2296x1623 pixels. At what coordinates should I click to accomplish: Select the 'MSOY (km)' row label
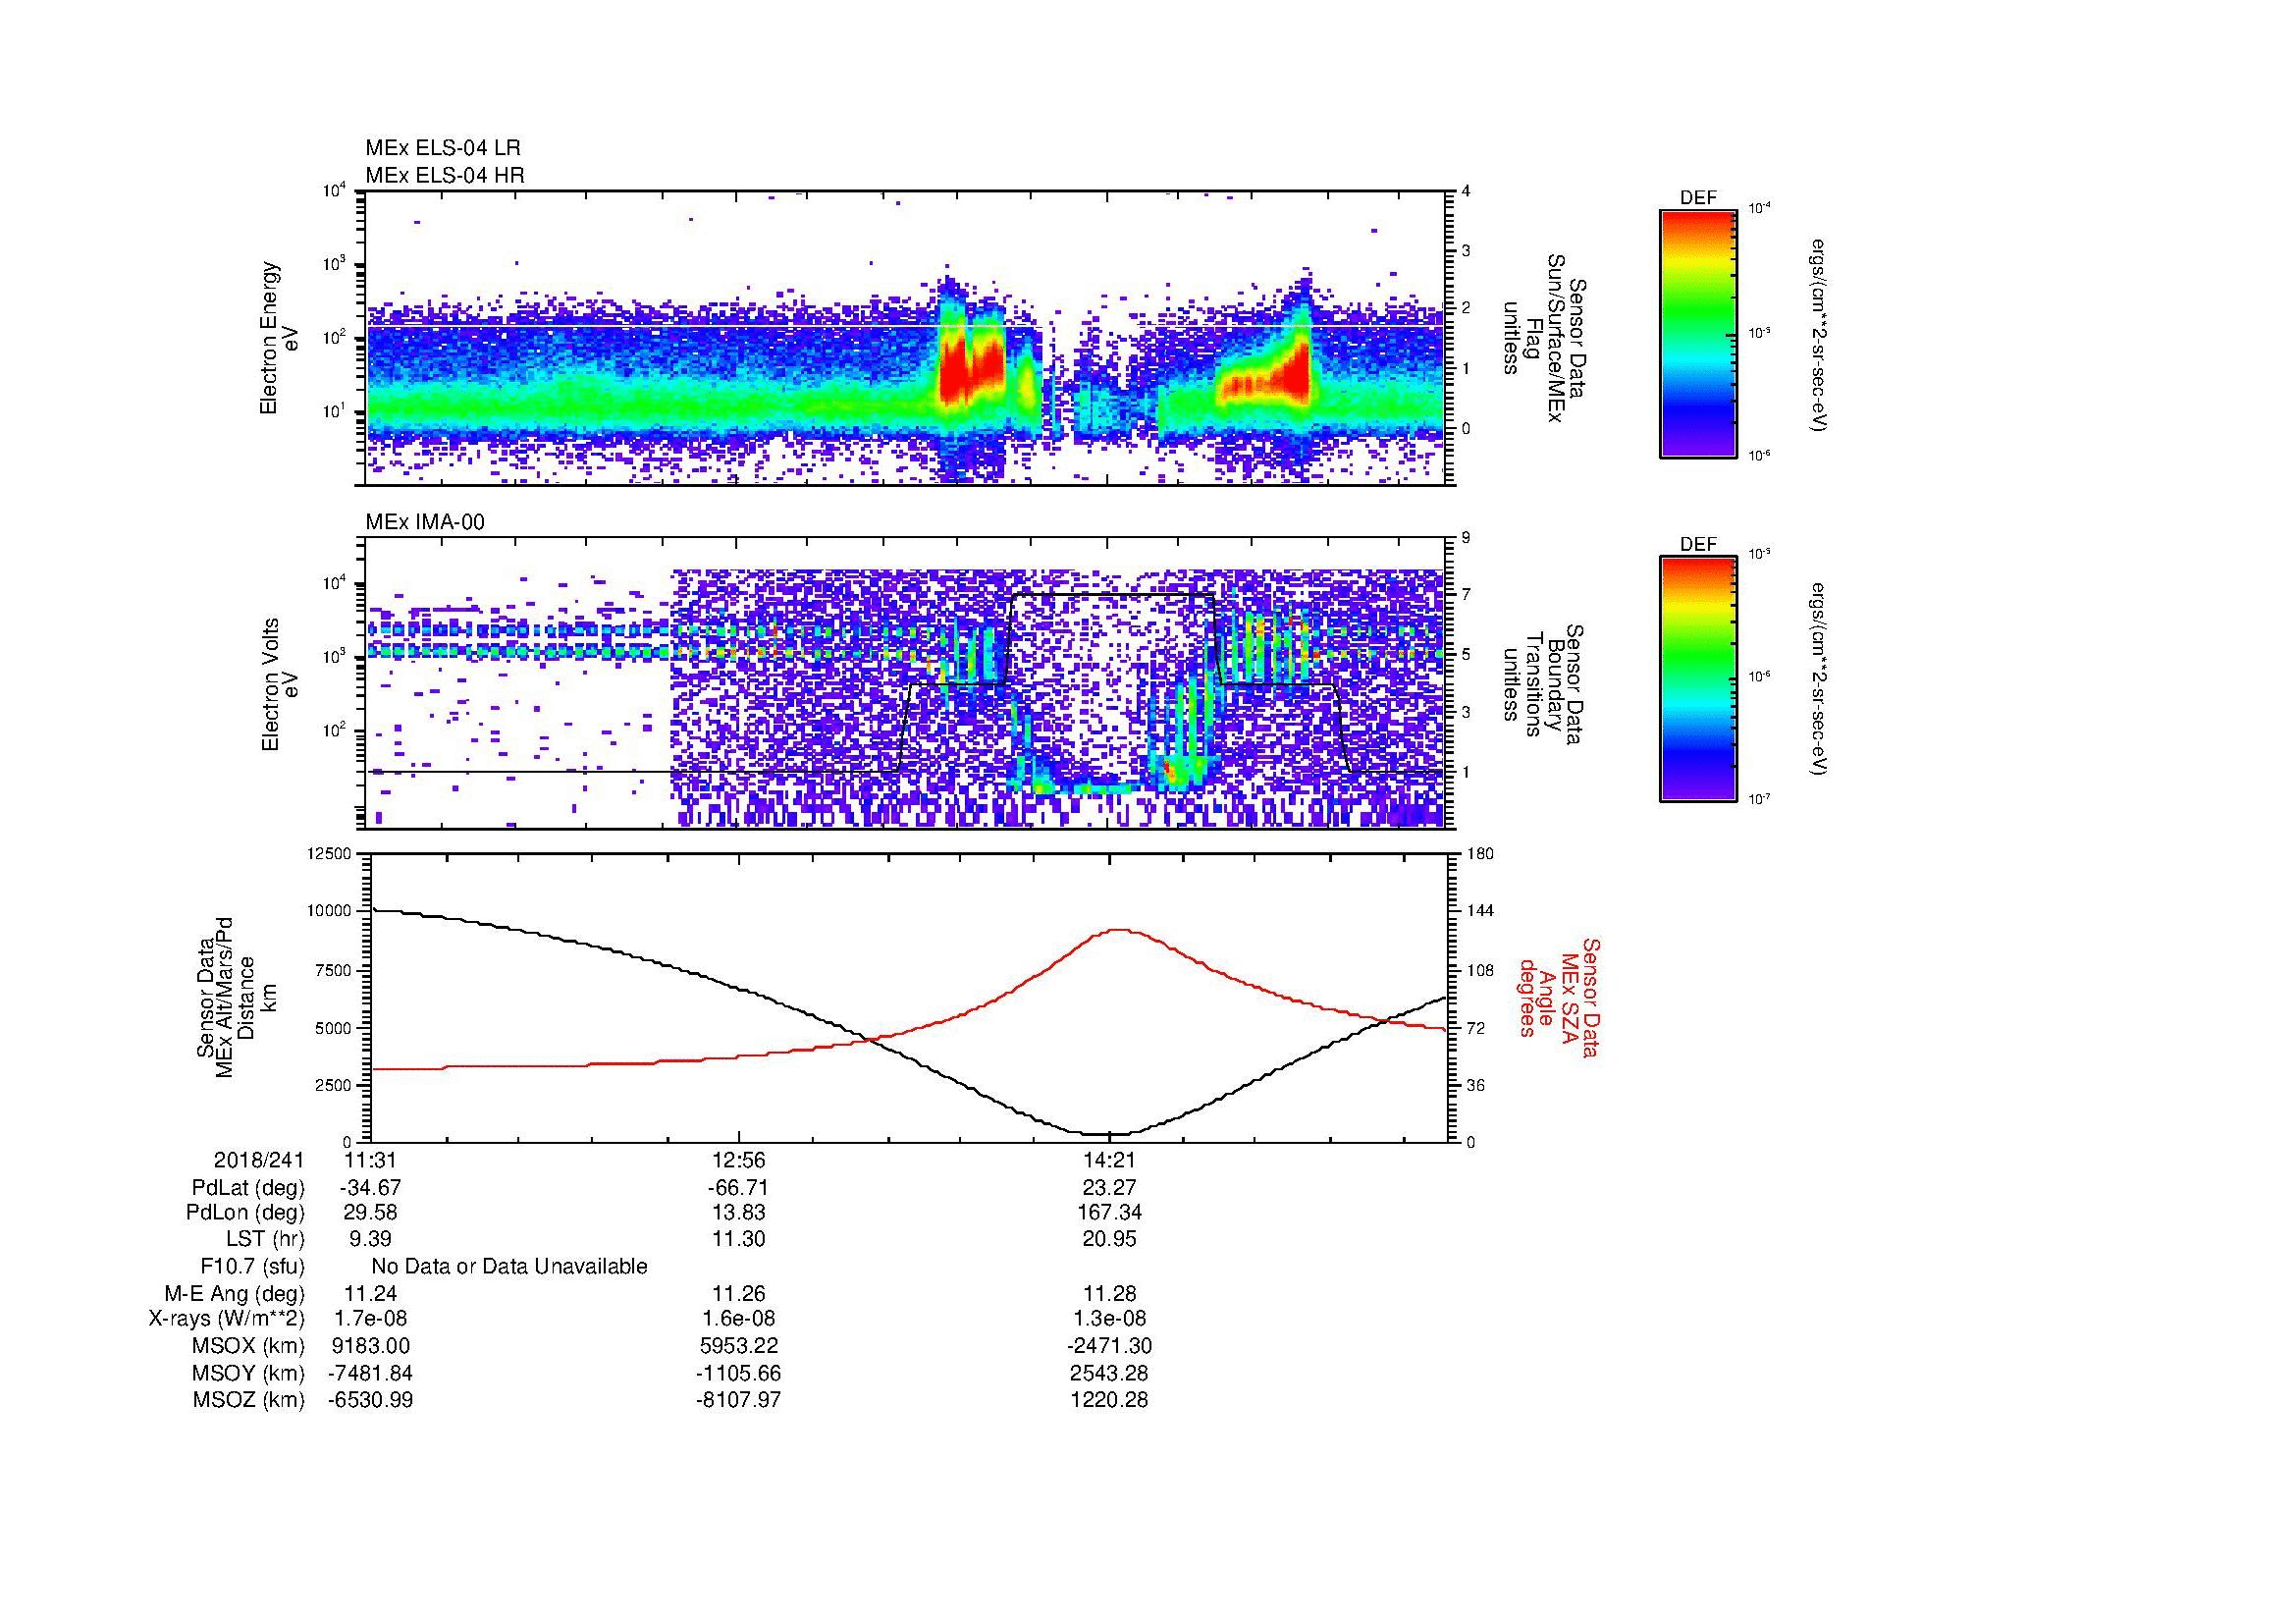(x=248, y=1373)
